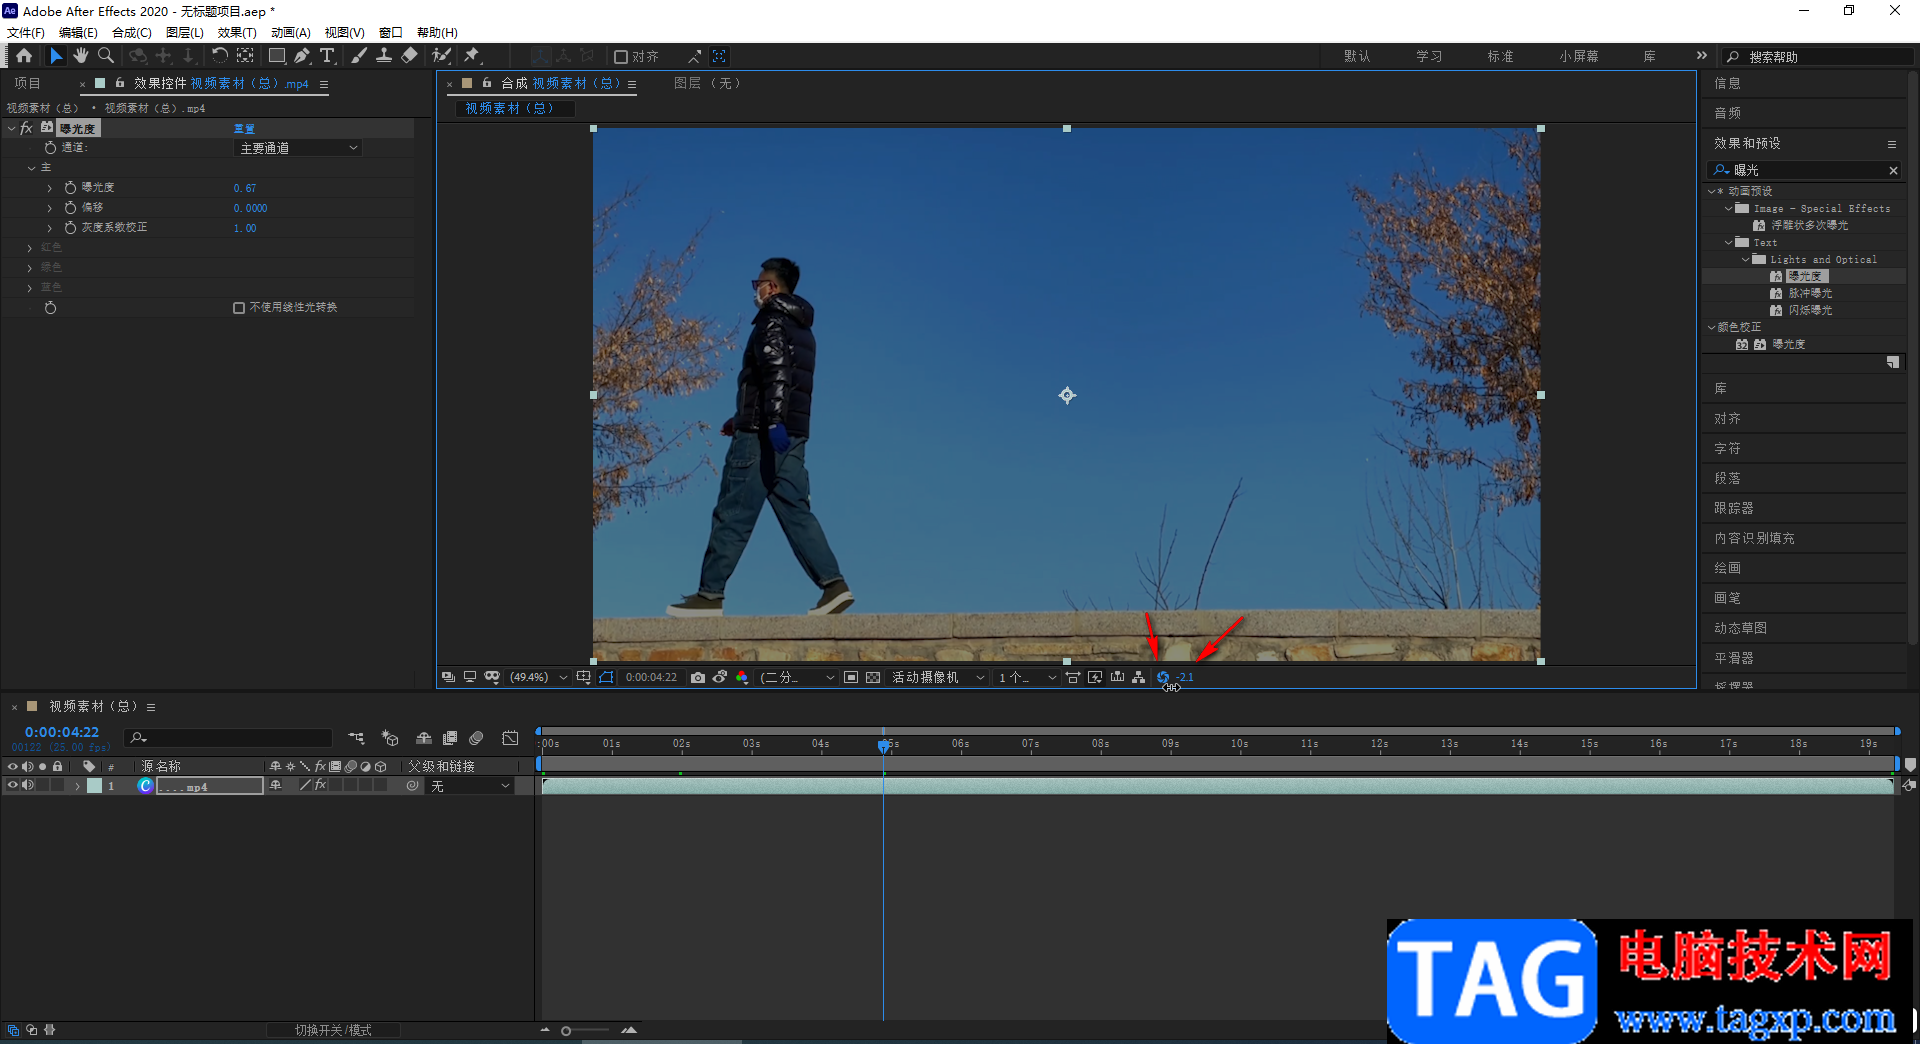Switch to the 标准 workspace
Image resolution: width=1920 pixels, height=1044 pixels.
click(1500, 57)
